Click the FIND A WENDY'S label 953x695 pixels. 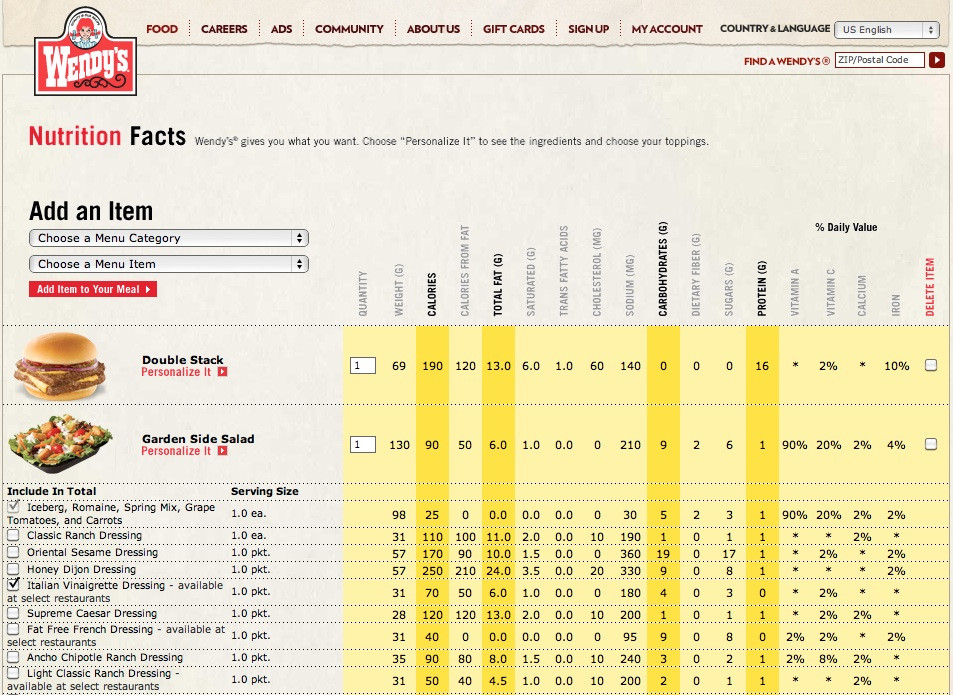787,61
